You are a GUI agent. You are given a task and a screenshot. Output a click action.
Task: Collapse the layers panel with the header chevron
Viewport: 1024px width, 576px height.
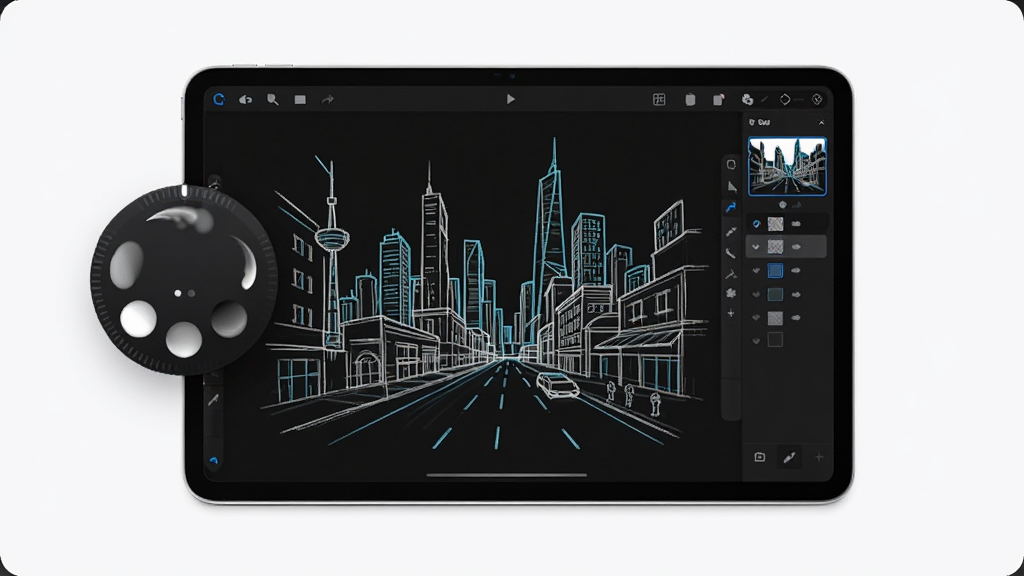click(822, 123)
